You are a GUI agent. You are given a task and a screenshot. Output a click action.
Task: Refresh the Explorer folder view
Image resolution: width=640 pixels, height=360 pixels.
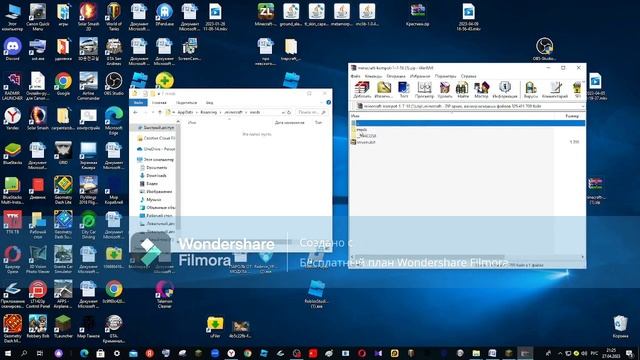(289, 112)
